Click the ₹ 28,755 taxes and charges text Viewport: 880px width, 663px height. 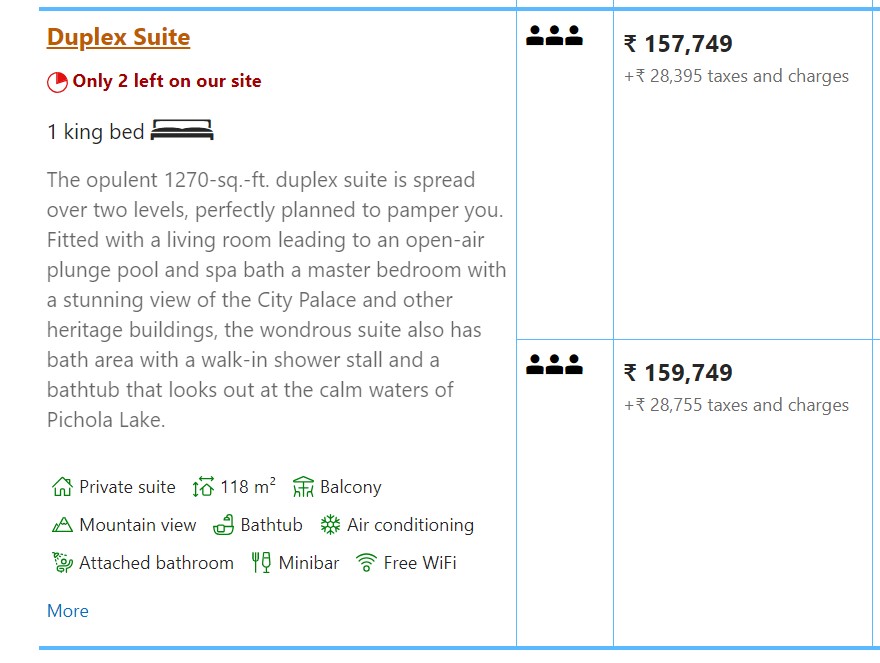point(736,405)
